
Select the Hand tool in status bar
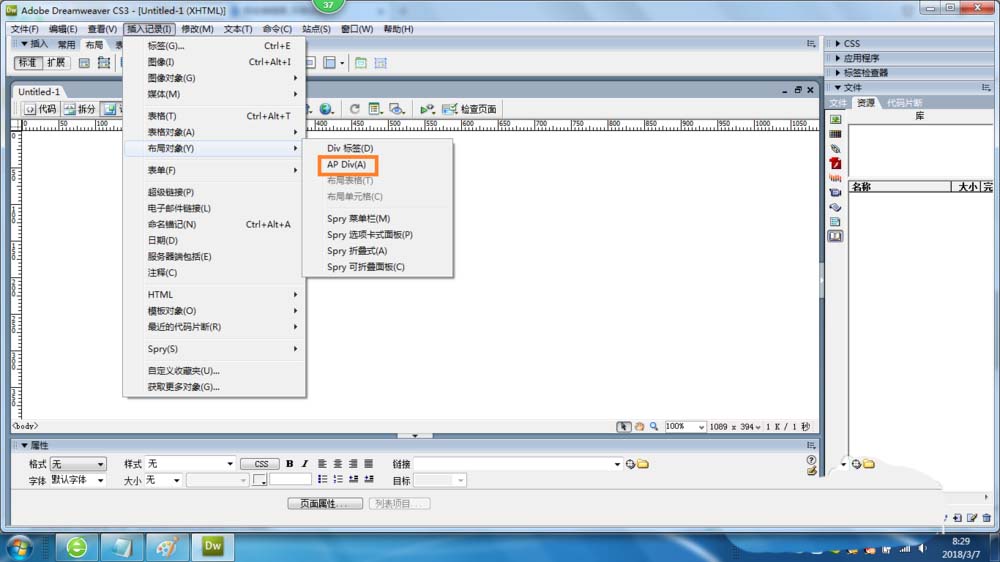(639, 426)
